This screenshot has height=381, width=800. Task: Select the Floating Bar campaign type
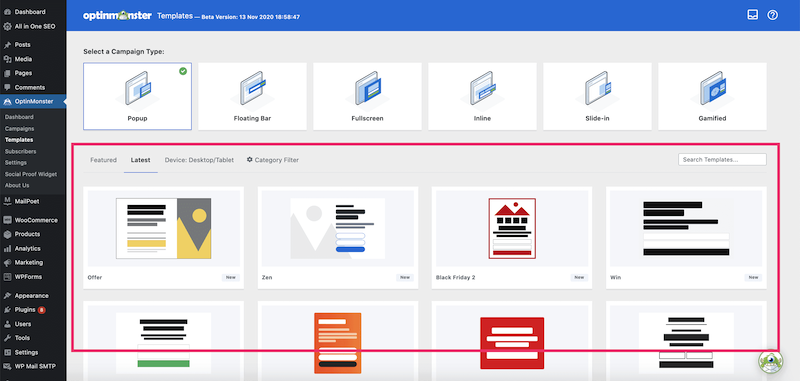pyautogui.click(x=253, y=96)
